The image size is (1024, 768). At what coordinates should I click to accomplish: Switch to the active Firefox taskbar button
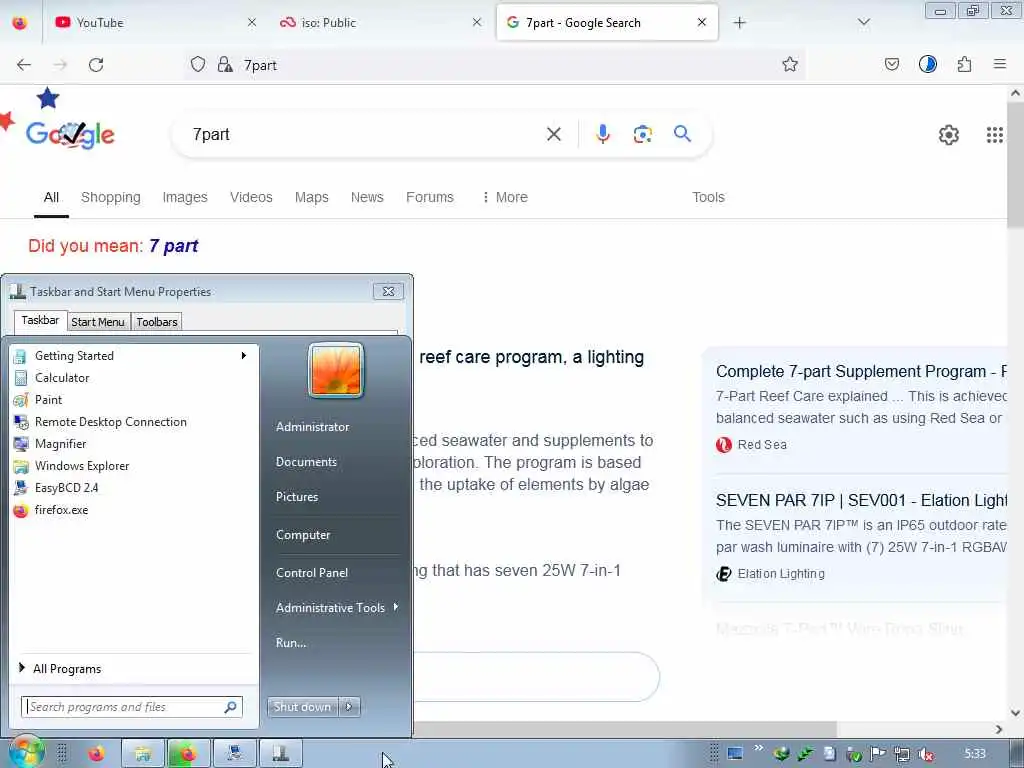click(x=189, y=754)
